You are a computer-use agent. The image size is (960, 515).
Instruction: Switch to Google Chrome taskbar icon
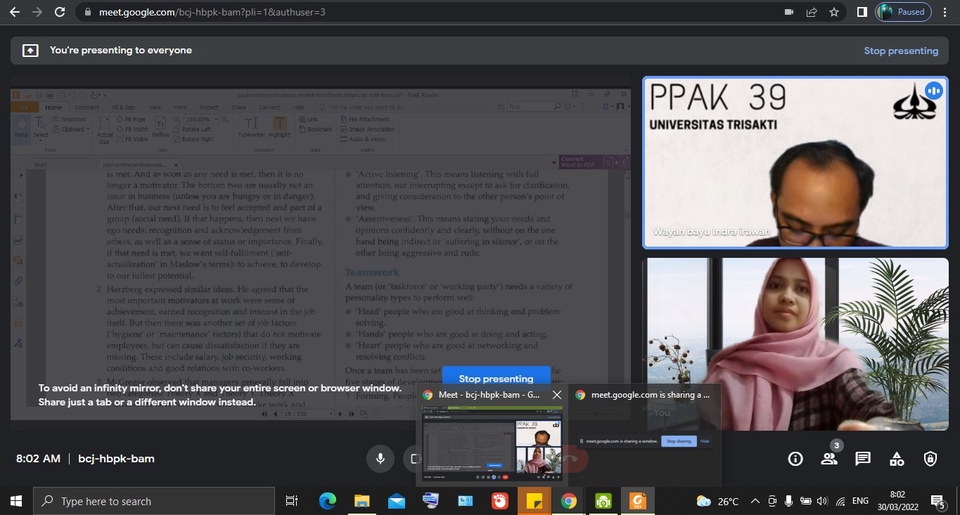tap(569, 501)
